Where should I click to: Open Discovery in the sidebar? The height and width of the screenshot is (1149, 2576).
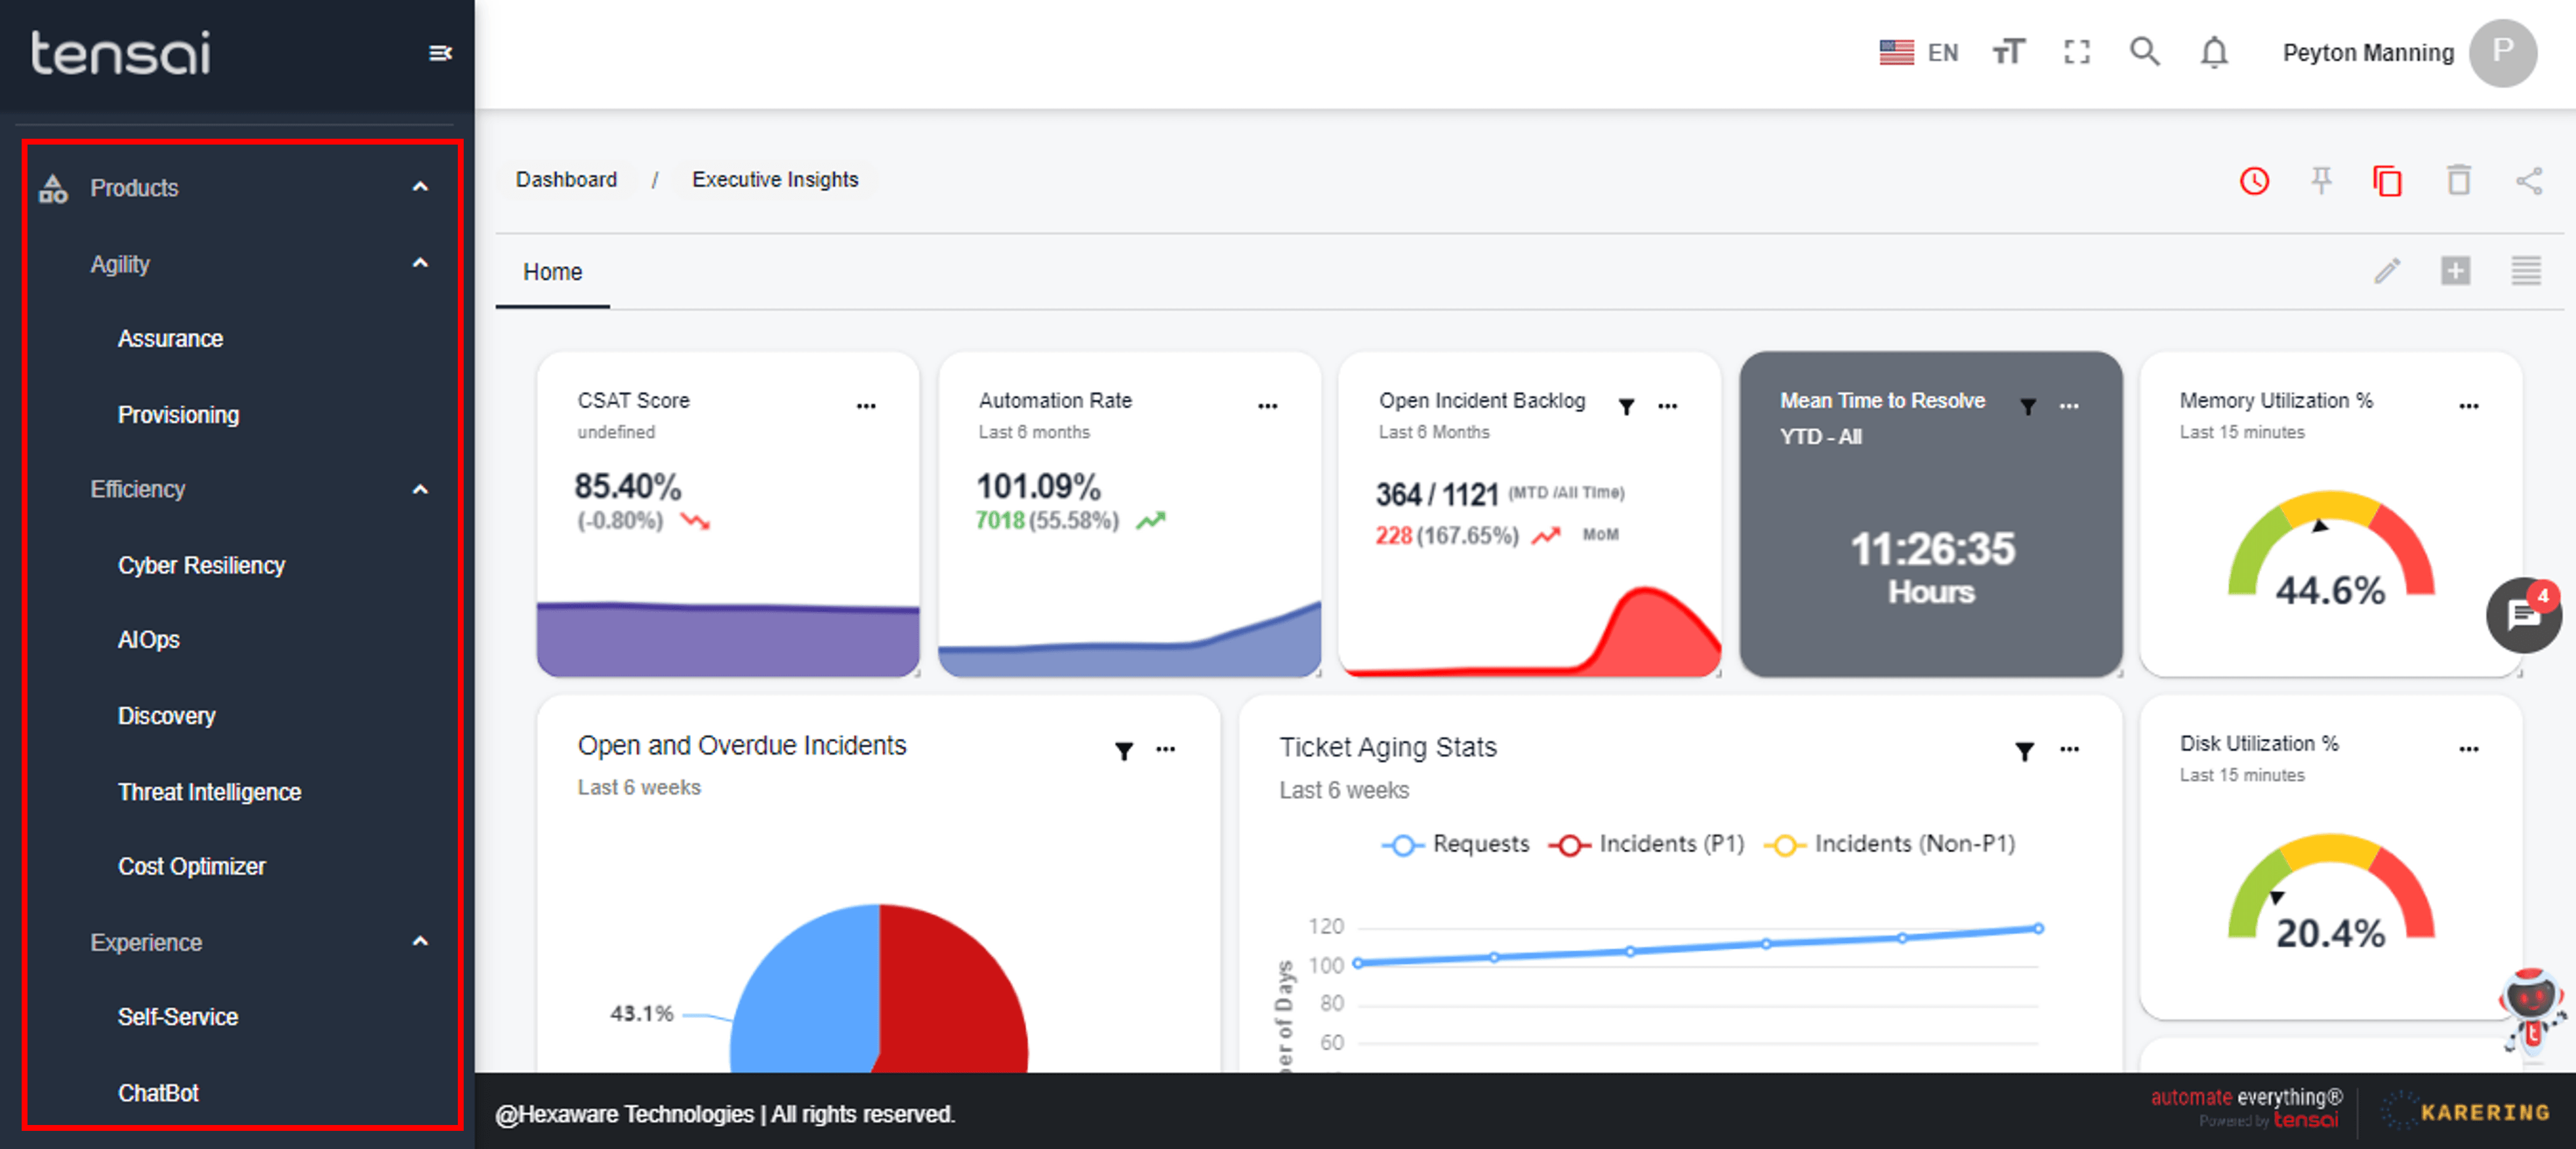(x=166, y=716)
